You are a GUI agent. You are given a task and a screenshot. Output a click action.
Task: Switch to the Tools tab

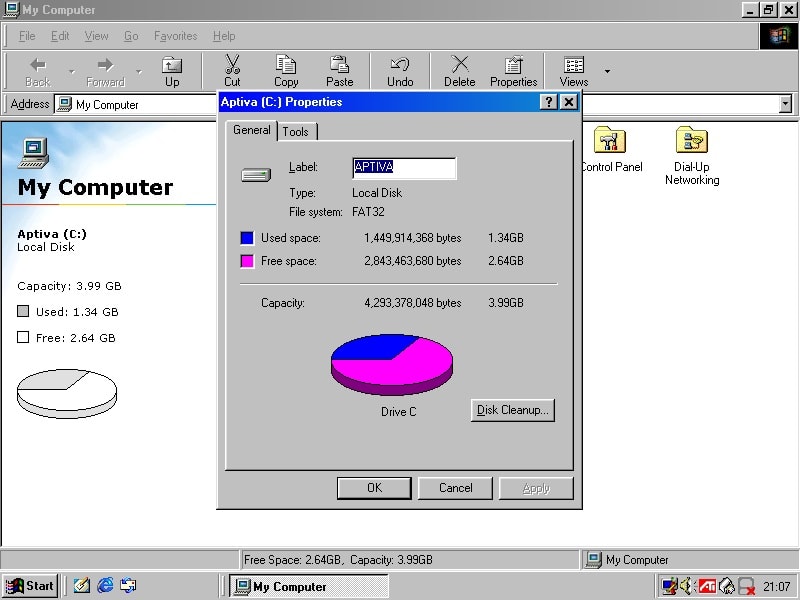296,132
